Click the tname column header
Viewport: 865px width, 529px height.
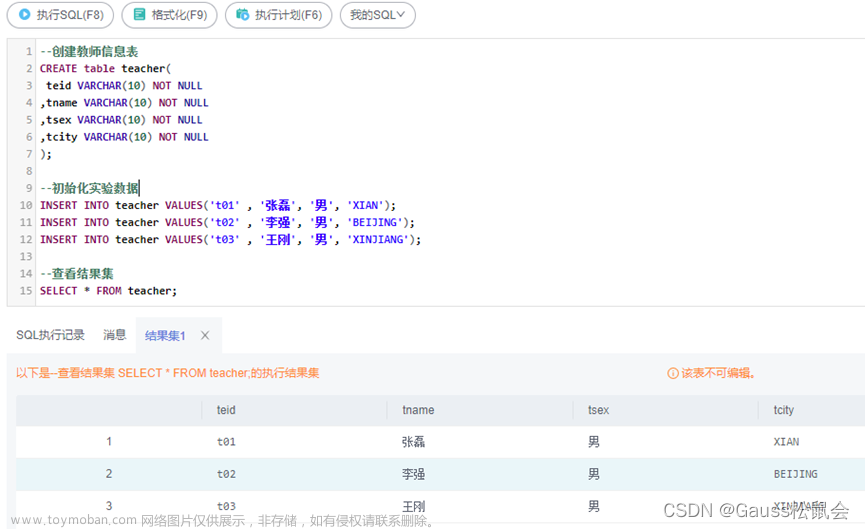click(418, 410)
